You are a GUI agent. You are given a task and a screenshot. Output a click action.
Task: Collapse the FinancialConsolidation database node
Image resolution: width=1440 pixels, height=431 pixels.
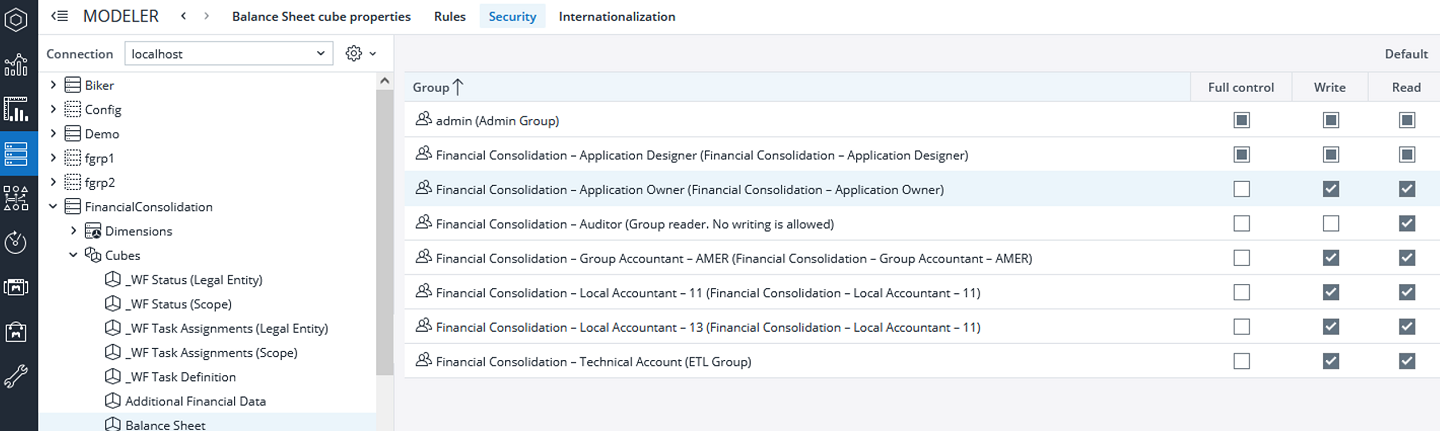53,207
